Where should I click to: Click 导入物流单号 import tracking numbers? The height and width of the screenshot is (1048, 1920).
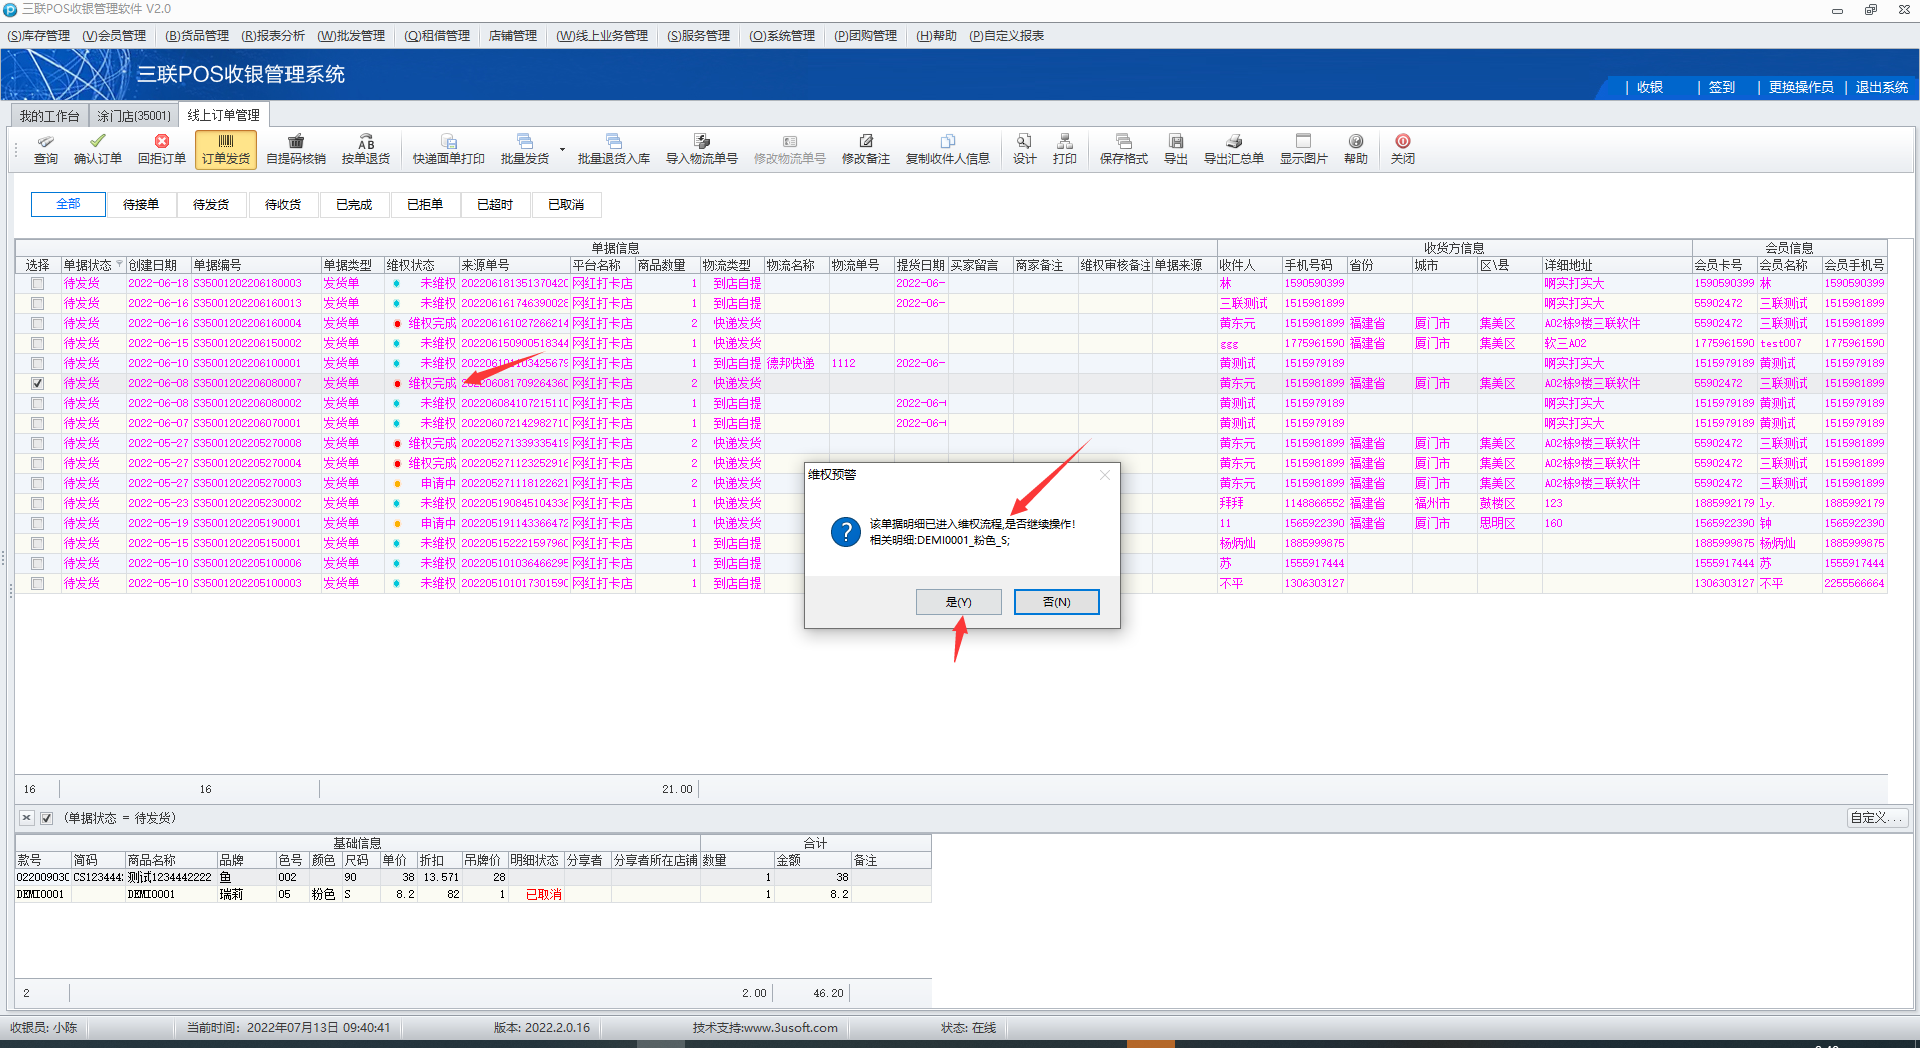[702, 150]
